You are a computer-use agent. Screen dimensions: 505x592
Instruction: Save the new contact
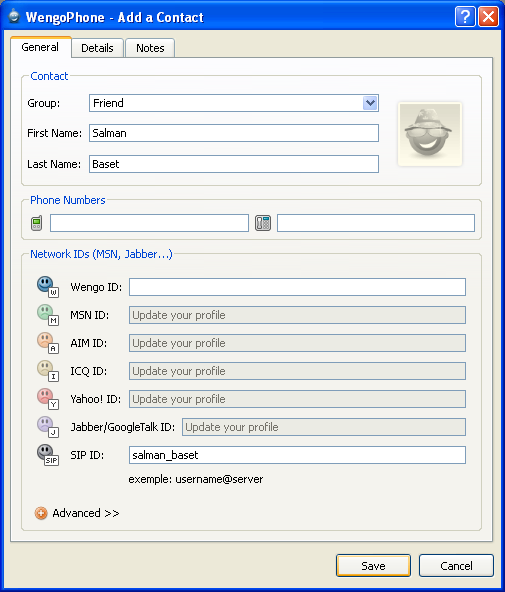point(373,566)
